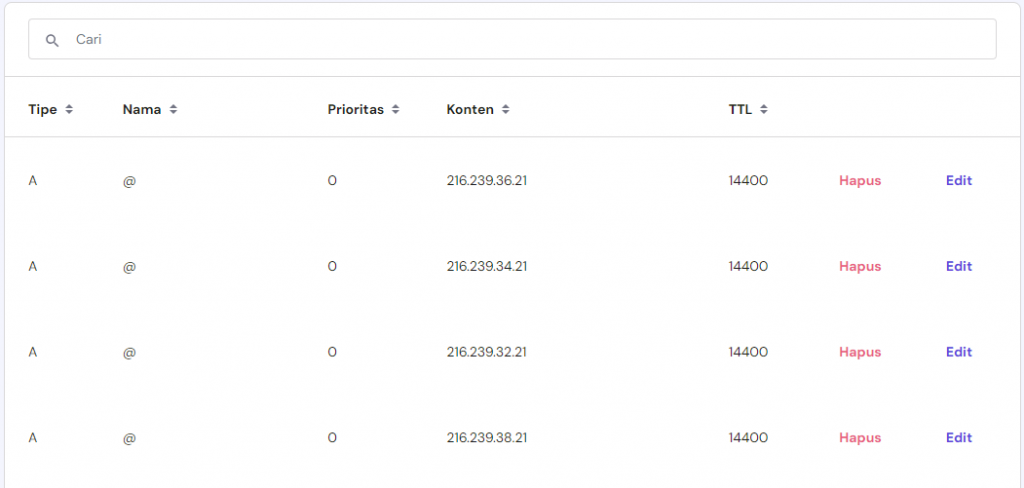Viewport: 1024px width, 488px height.
Task: Click the Prioritas column header
Action: 356,110
